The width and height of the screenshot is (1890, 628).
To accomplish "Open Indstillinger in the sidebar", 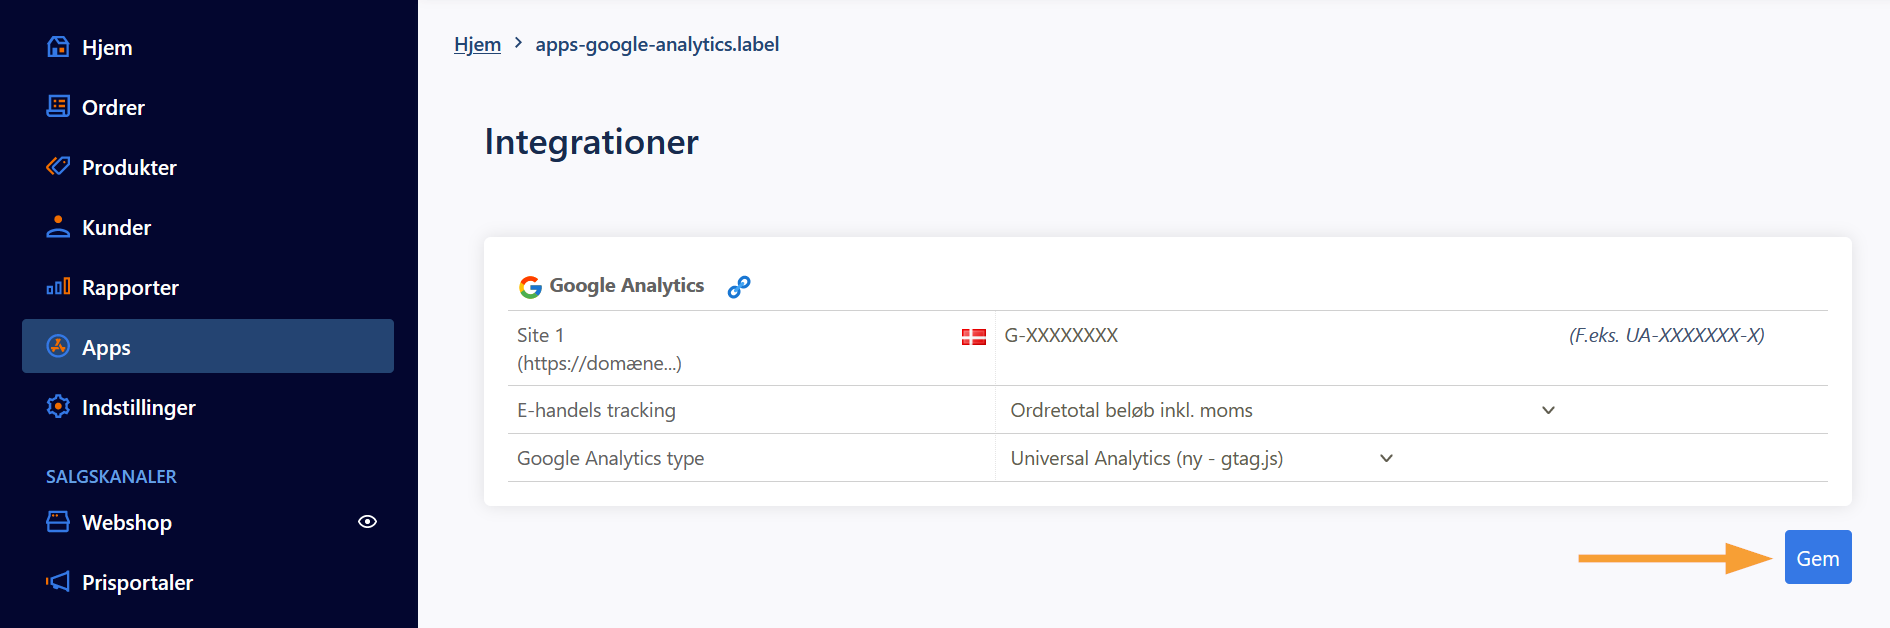I will tap(208, 407).
